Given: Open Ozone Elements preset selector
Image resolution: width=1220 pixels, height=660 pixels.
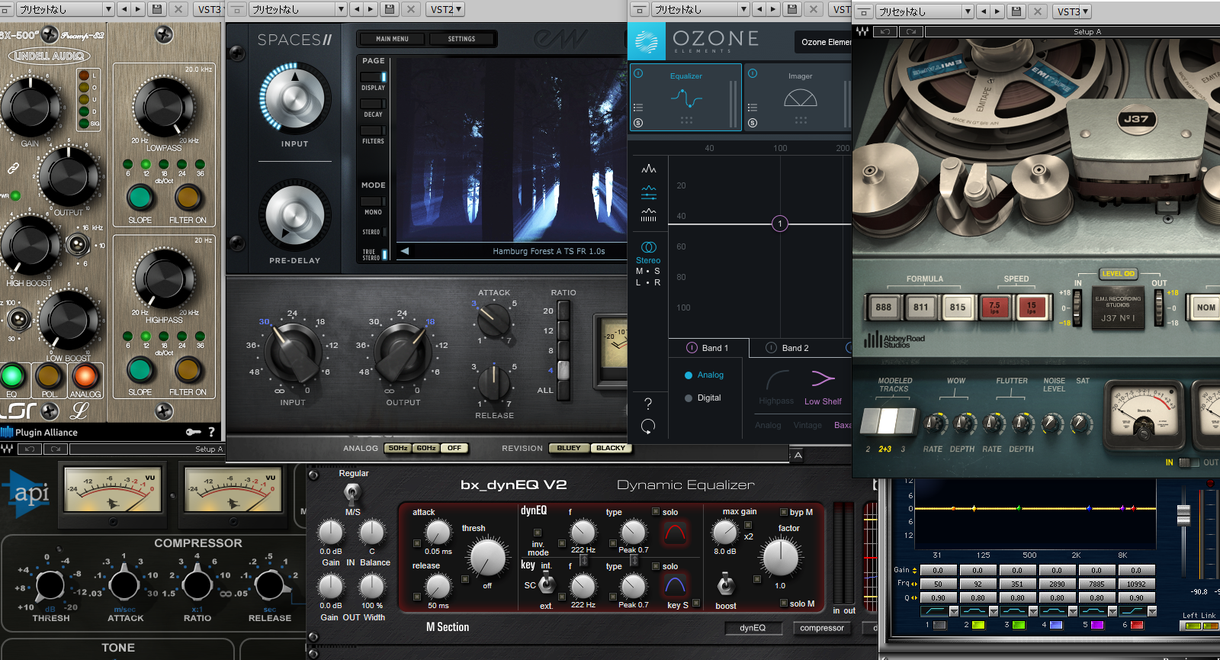Looking at the screenshot, I should click(822, 42).
